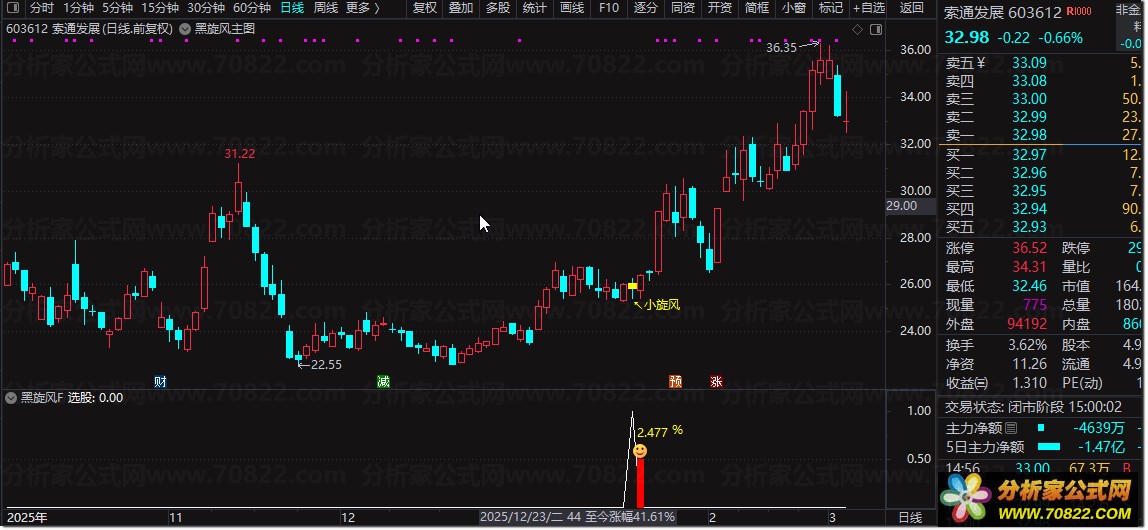Viewport: 1148px width, 530px height.
Task: Click the 31.22 peak price label
Action: [239, 154]
